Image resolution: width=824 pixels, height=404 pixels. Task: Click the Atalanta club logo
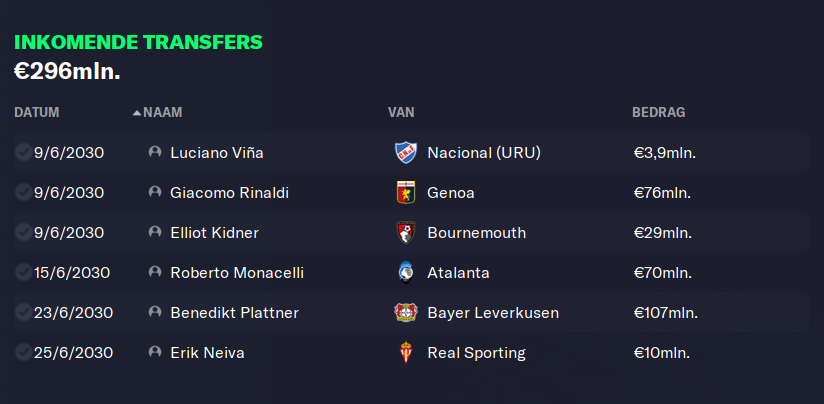406,273
